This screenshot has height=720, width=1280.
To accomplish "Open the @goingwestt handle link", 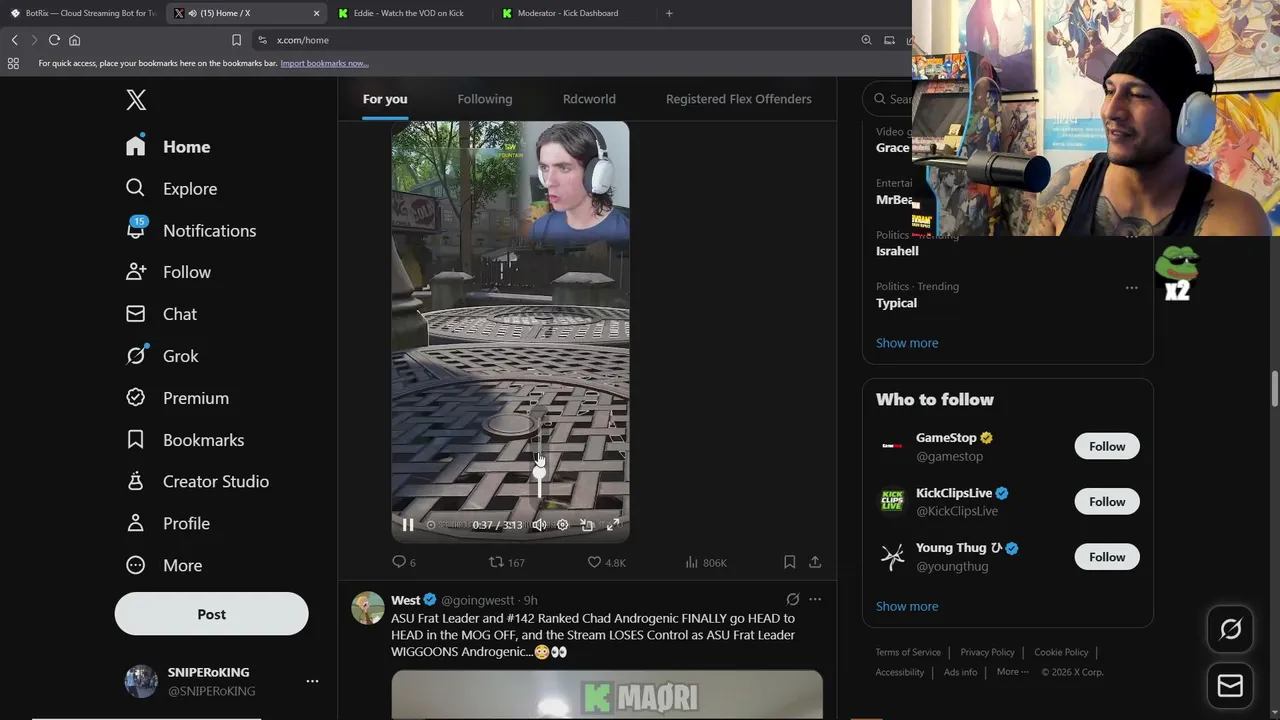I will point(478,600).
